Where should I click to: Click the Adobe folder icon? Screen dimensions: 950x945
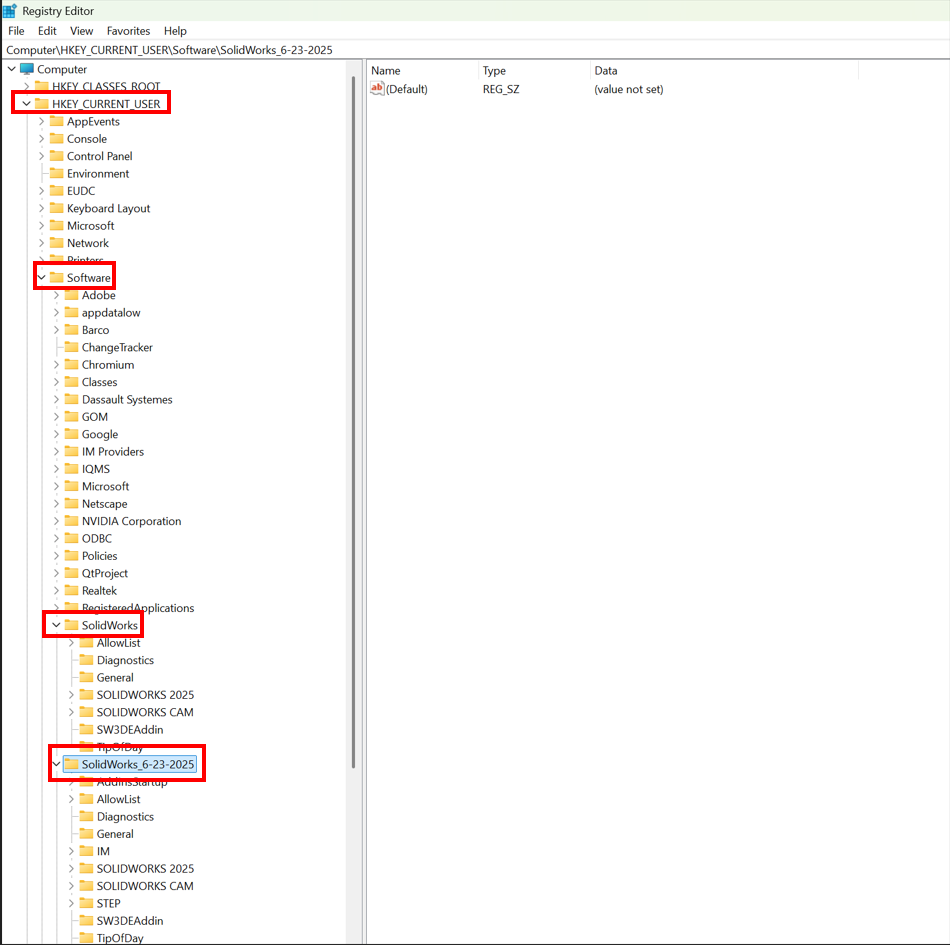[71, 295]
